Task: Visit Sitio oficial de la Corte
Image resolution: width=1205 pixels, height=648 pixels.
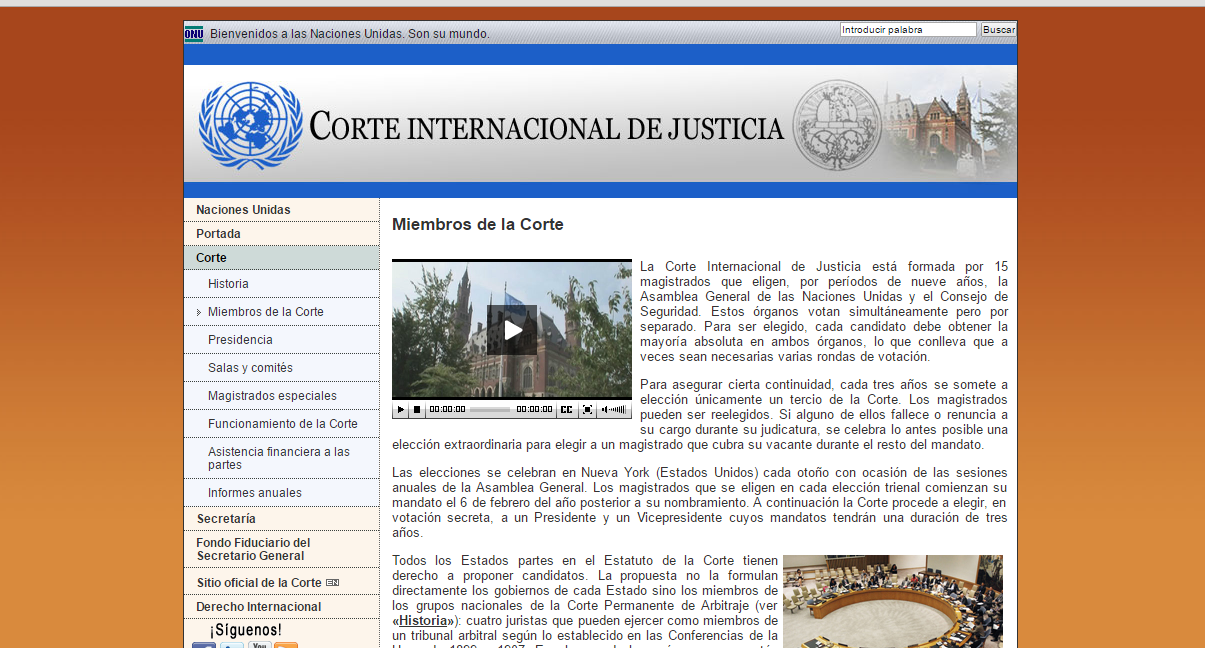Action: point(259,583)
